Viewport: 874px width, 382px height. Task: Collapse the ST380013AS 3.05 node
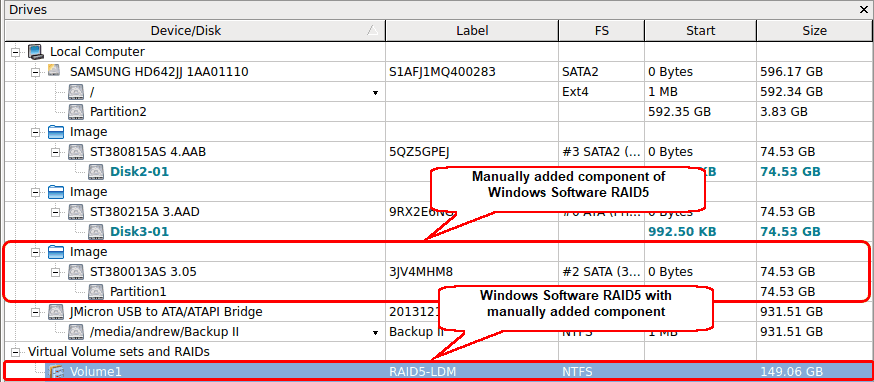(56, 272)
